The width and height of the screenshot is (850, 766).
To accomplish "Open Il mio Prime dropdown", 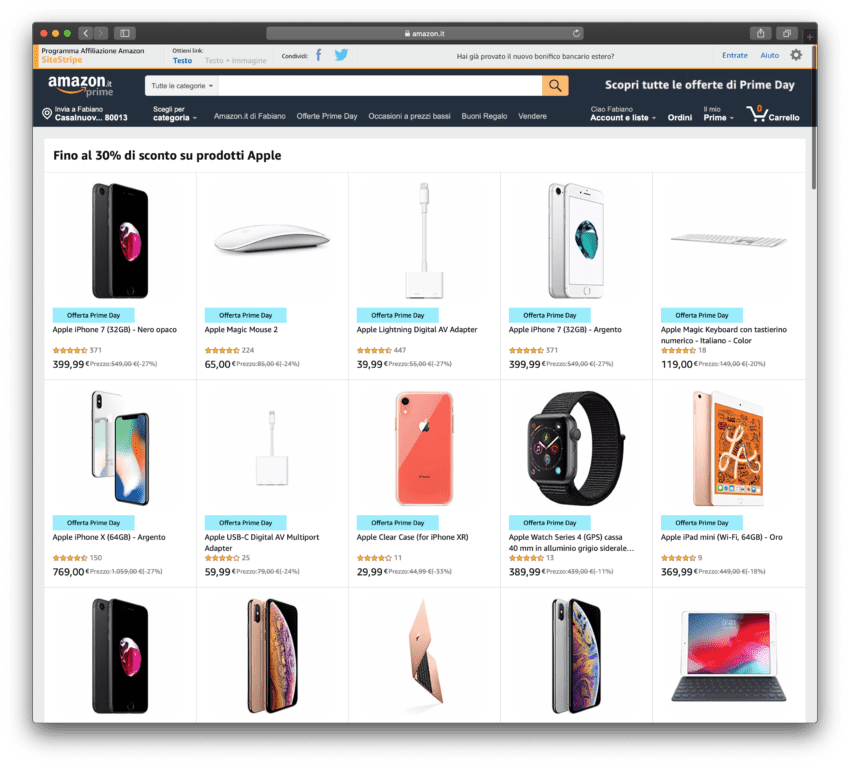I will pos(718,113).
